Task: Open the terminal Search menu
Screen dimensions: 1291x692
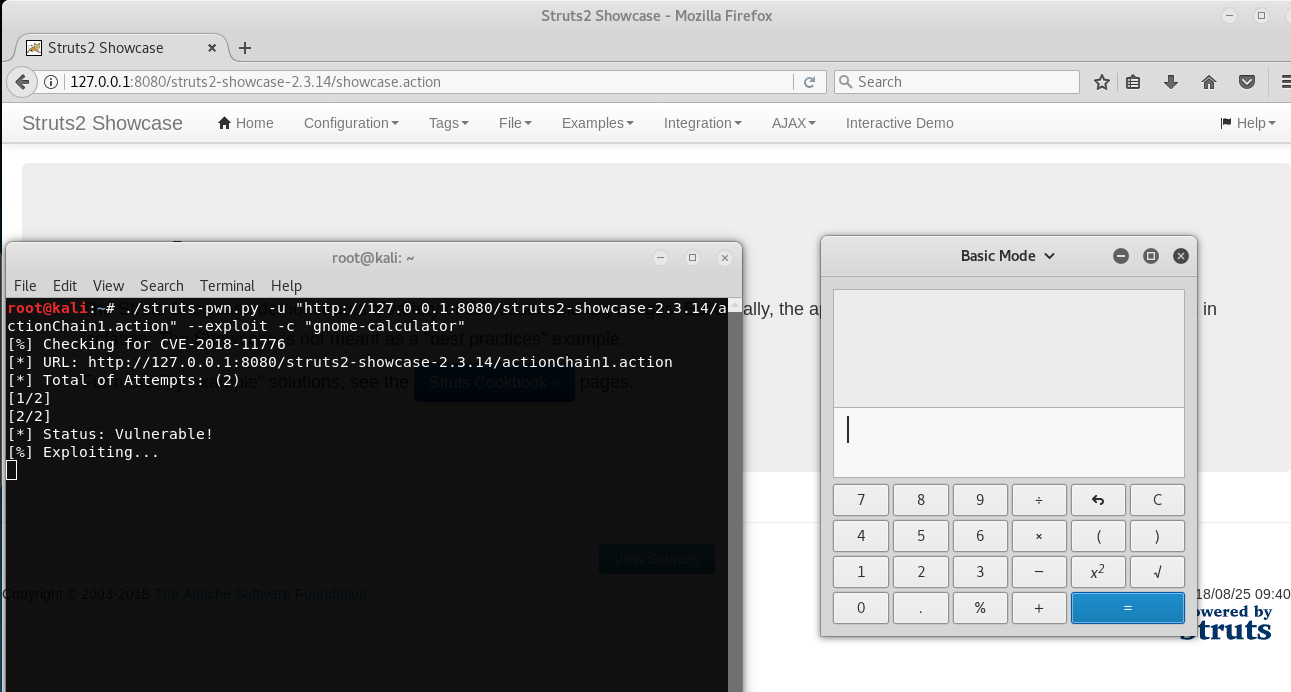Action: point(162,285)
